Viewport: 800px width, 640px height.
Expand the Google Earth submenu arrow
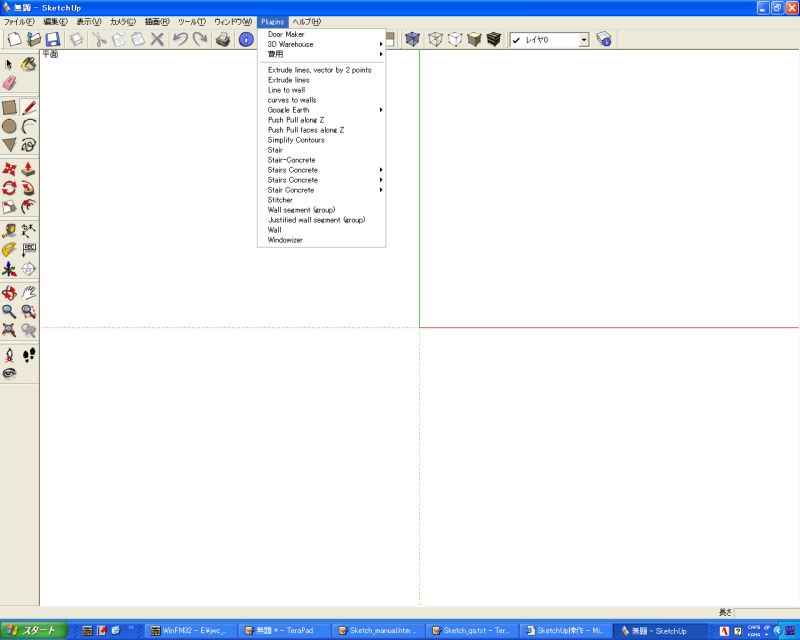tap(381, 110)
